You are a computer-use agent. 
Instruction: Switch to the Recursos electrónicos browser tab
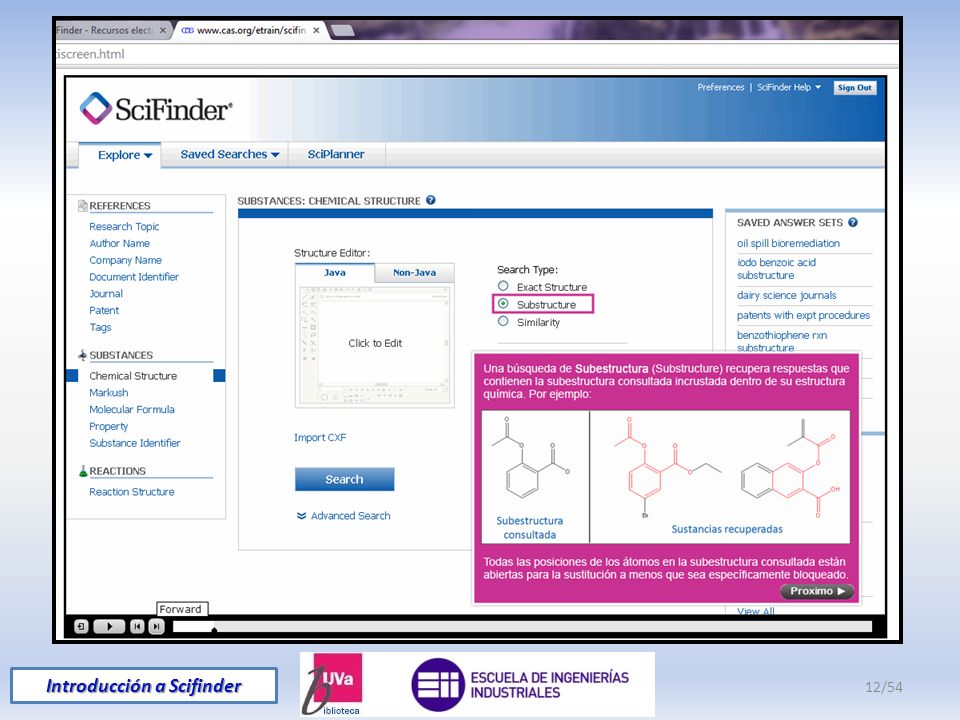click(104, 30)
